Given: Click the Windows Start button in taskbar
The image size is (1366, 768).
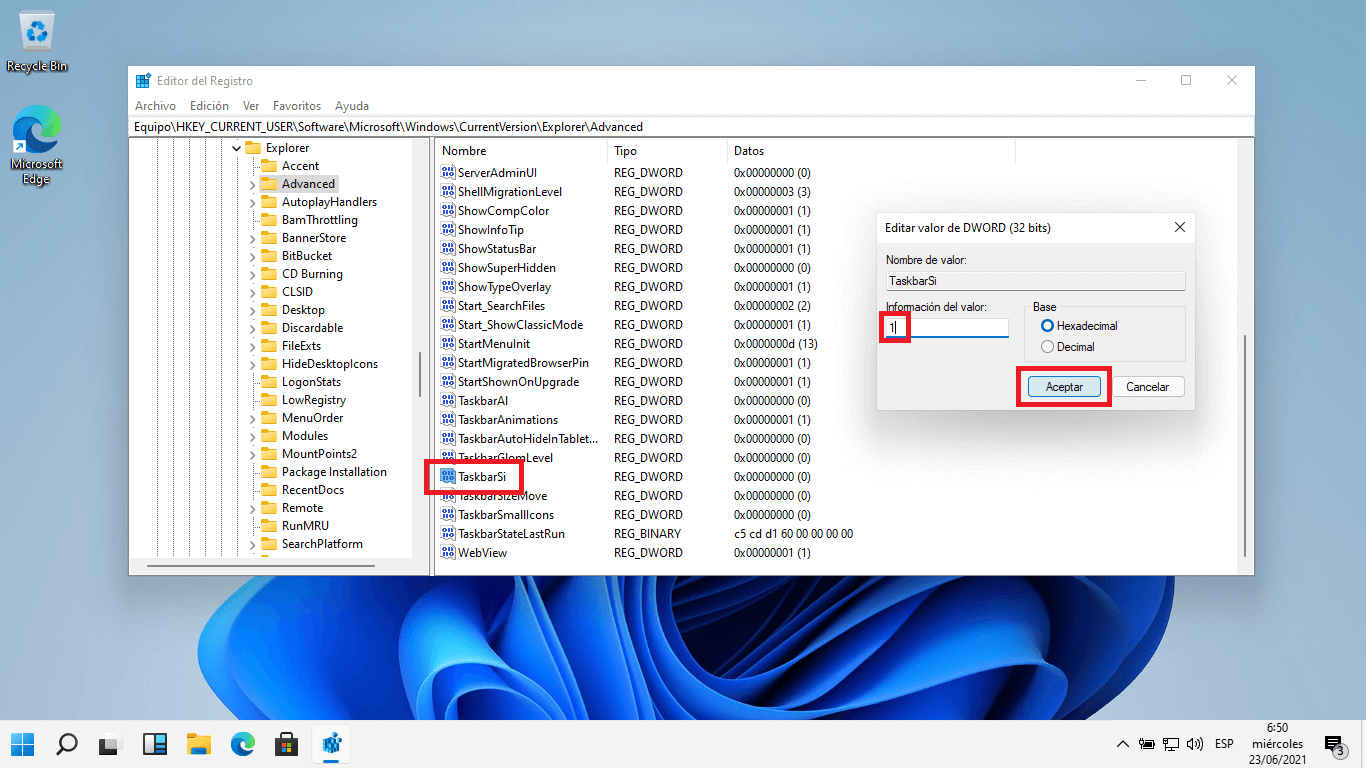Looking at the screenshot, I should pos(22,744).
